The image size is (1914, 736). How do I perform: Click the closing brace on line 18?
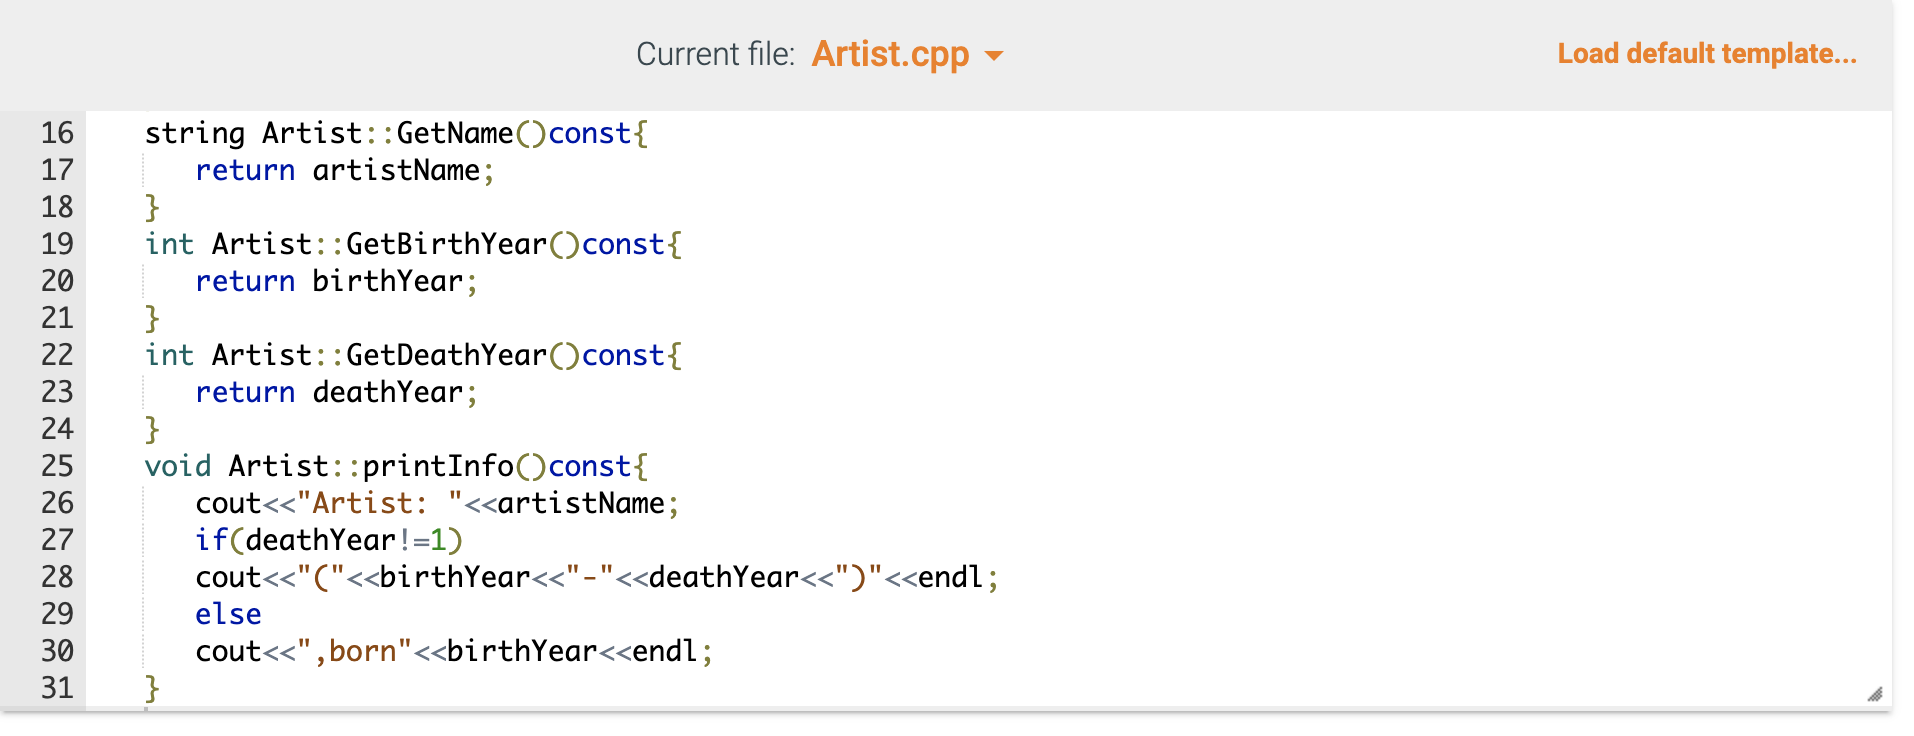click(152, 208)
